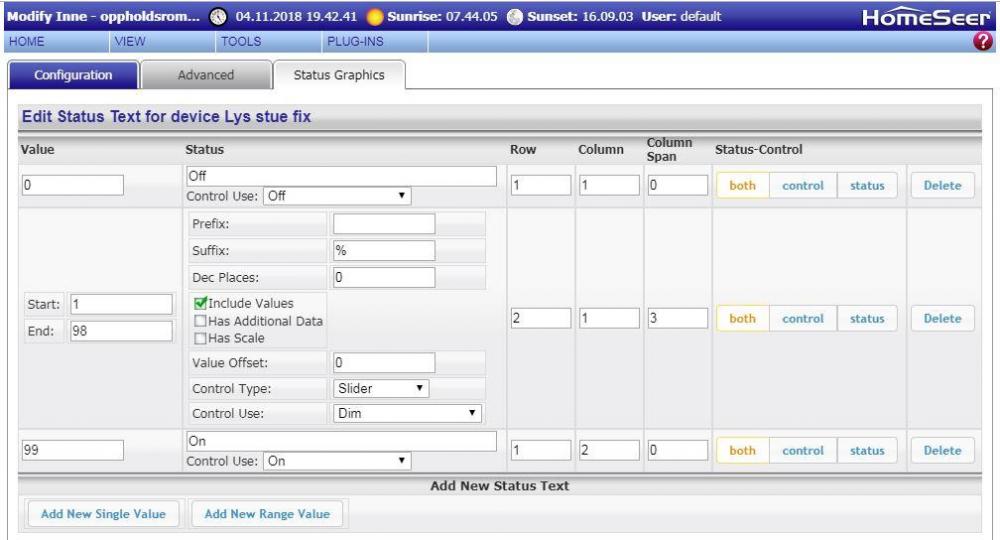Select 'control' for the value 0 row
The height and width of the screenshot is (540, 1000).
pos(802,186)
